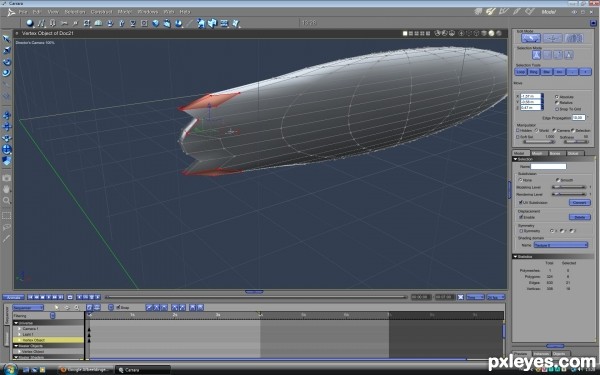Toggle the Symmetry checkbox
600x375 pixels.
point(520,231)
